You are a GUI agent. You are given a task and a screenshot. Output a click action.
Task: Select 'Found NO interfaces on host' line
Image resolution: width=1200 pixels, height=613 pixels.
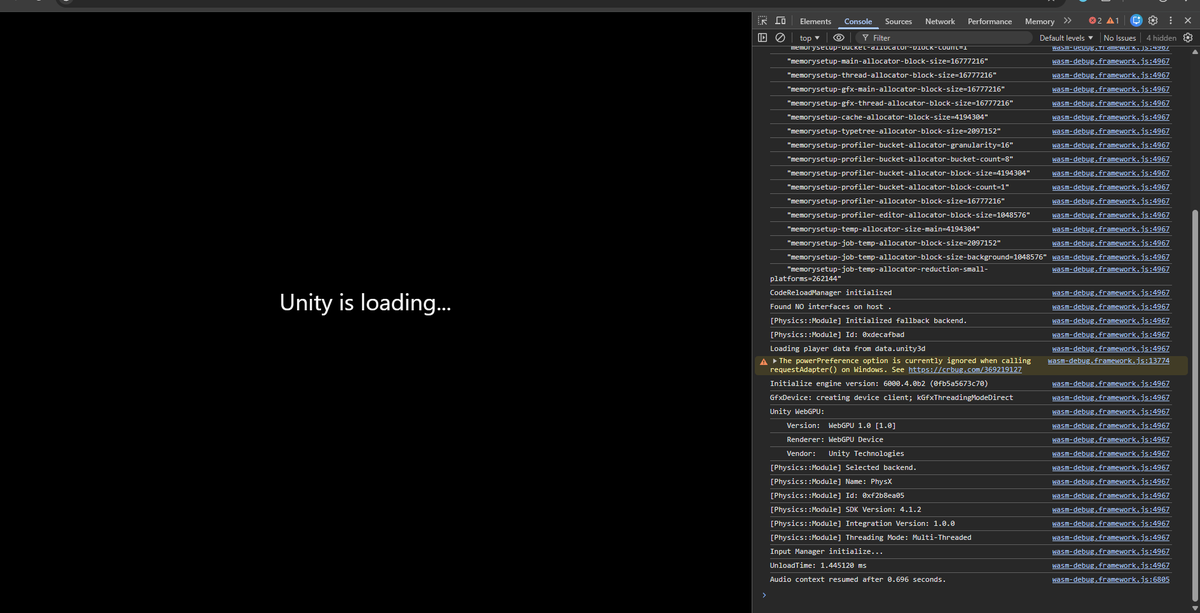coord(830,307)
